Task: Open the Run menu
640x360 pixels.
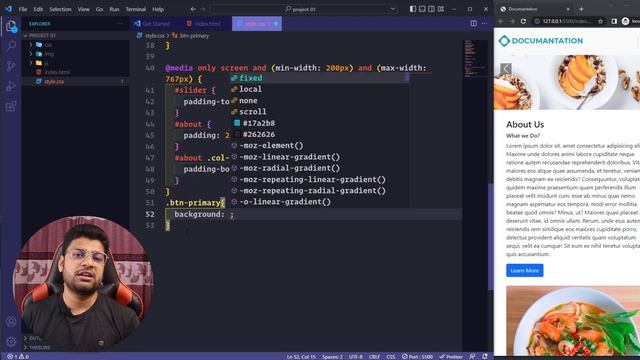Action: click(x=114, y=9)
